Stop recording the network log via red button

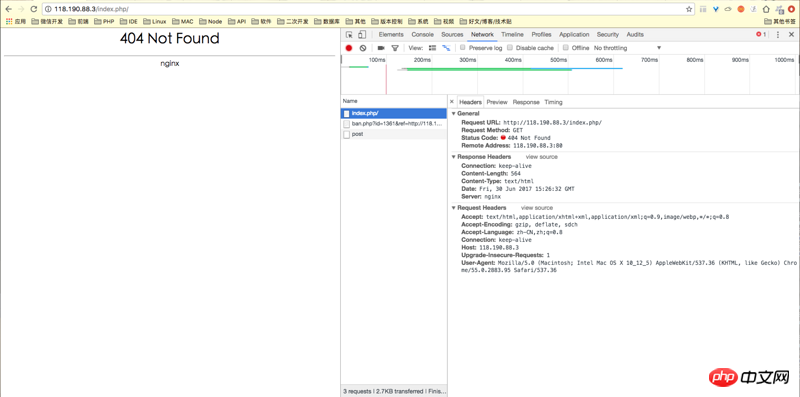349,48
